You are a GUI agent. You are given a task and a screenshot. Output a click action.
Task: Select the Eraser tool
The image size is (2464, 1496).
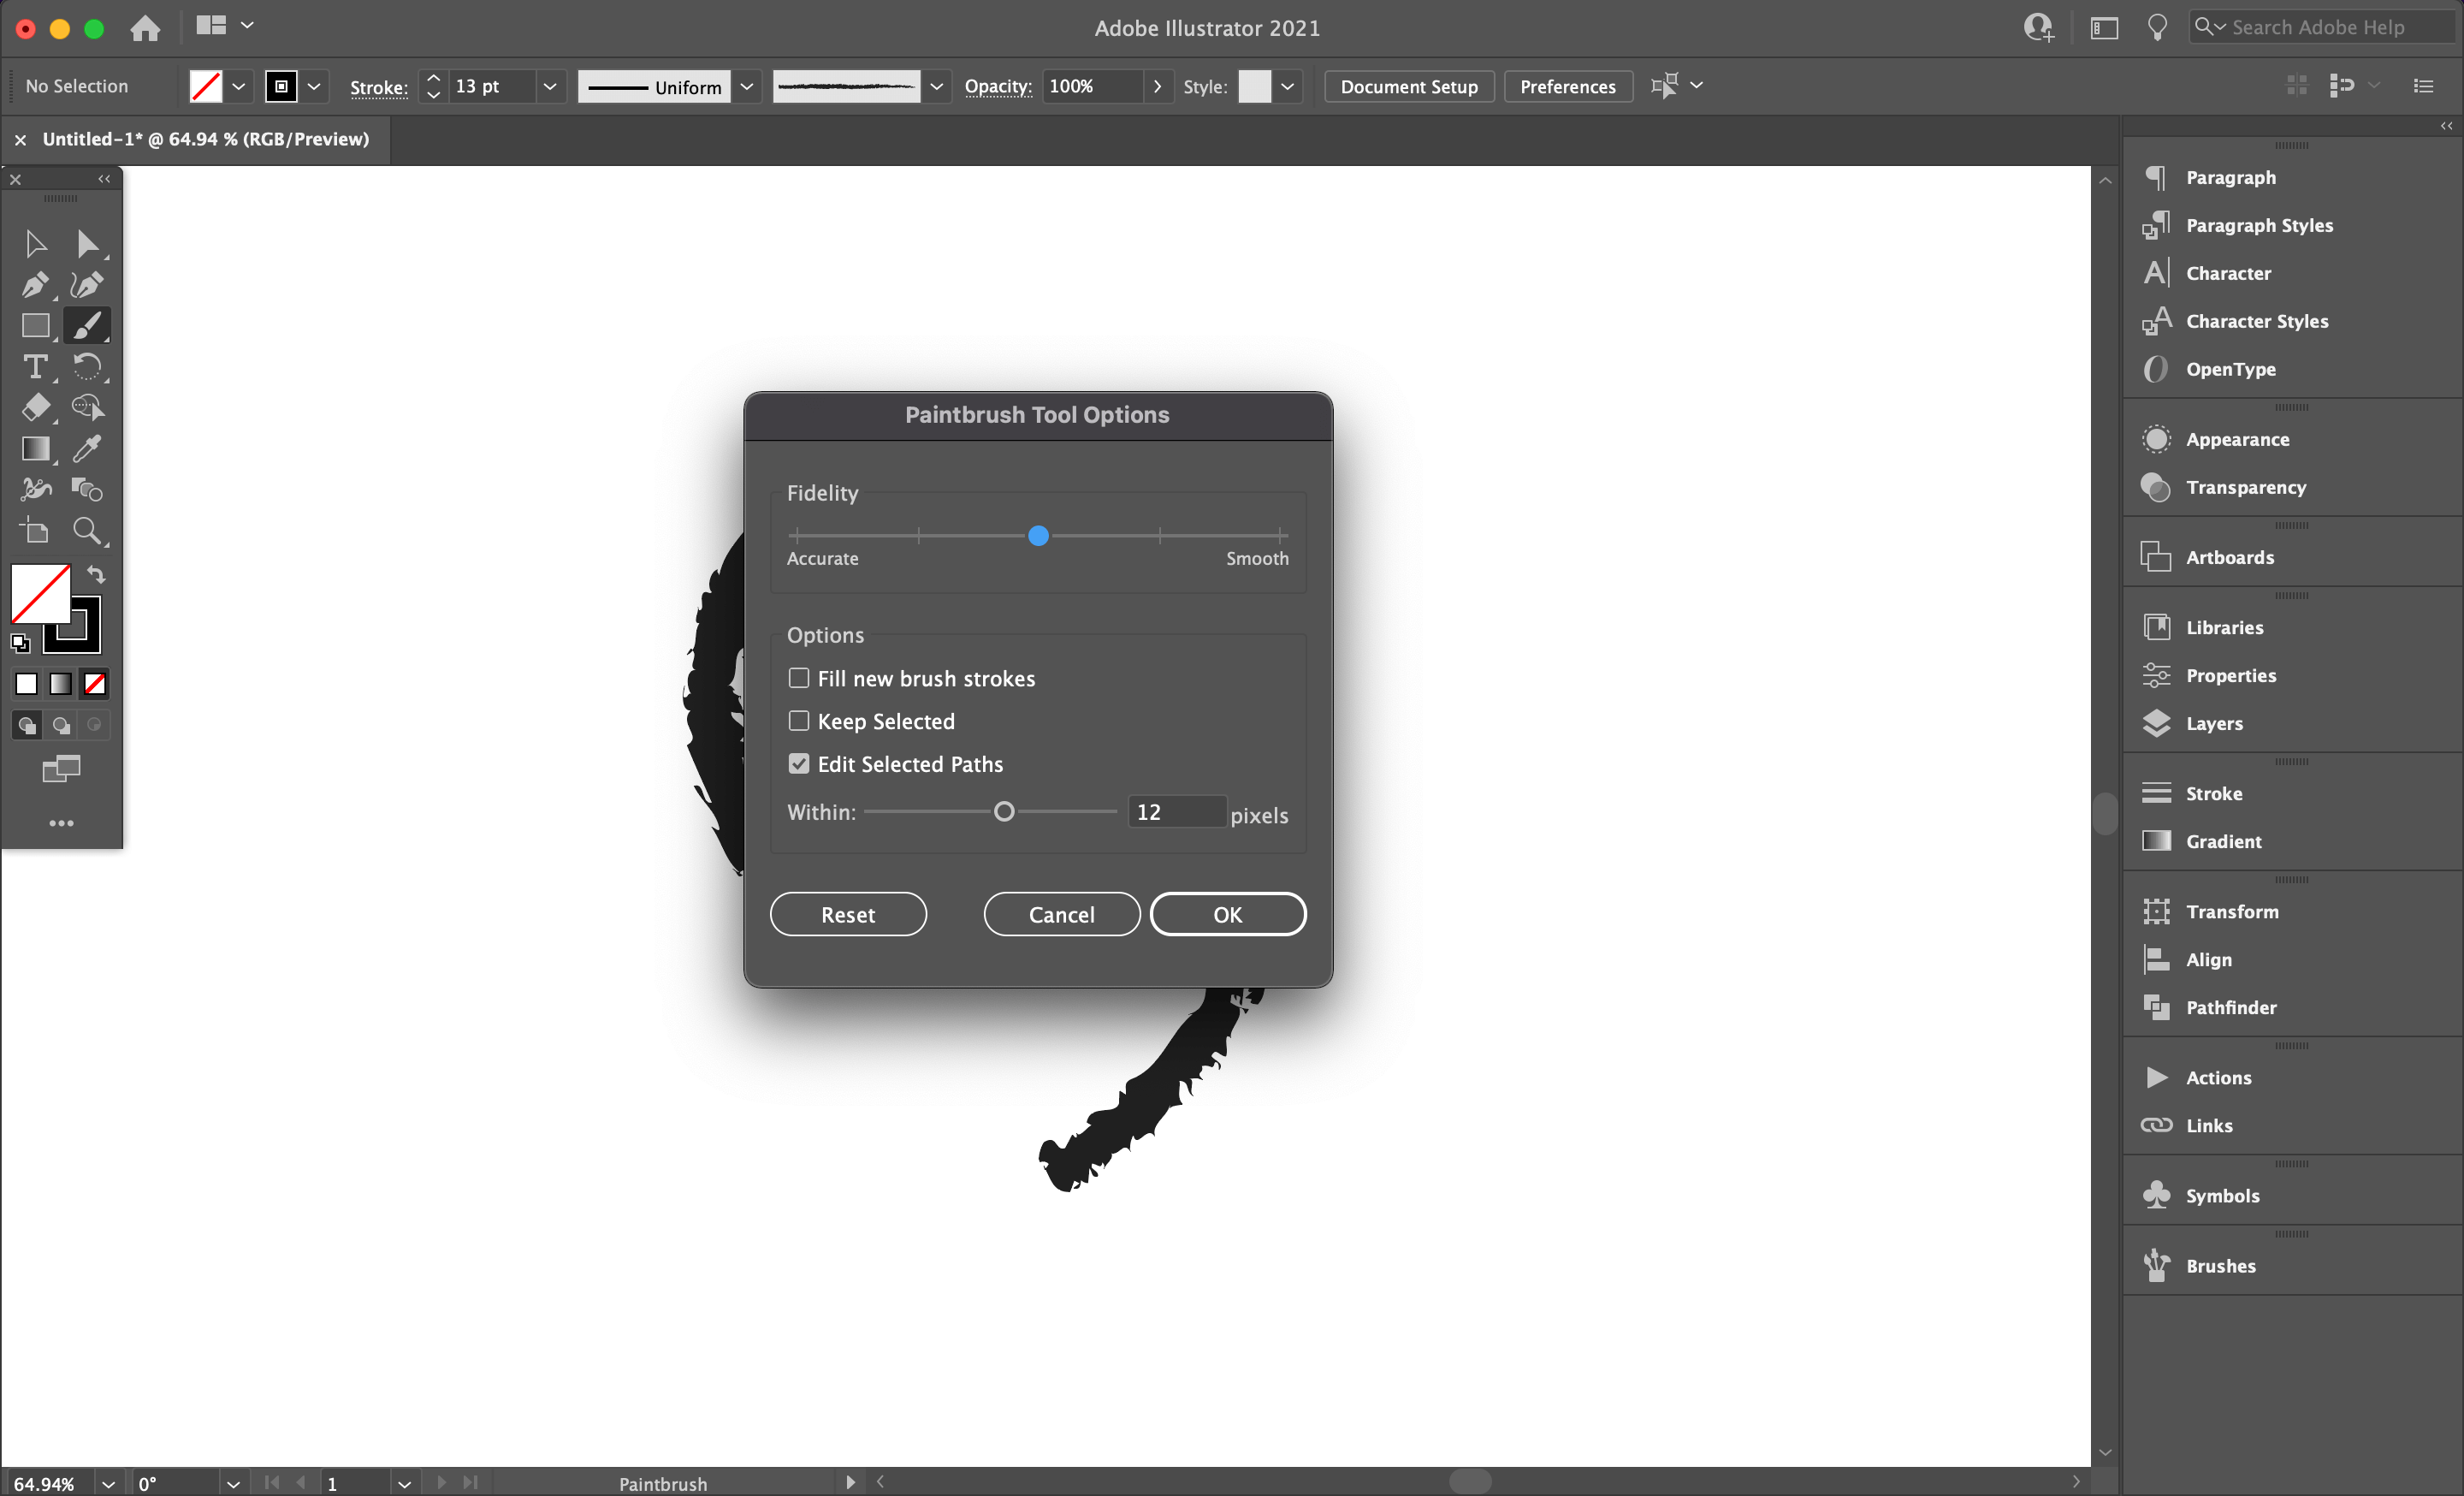[35, 408]
